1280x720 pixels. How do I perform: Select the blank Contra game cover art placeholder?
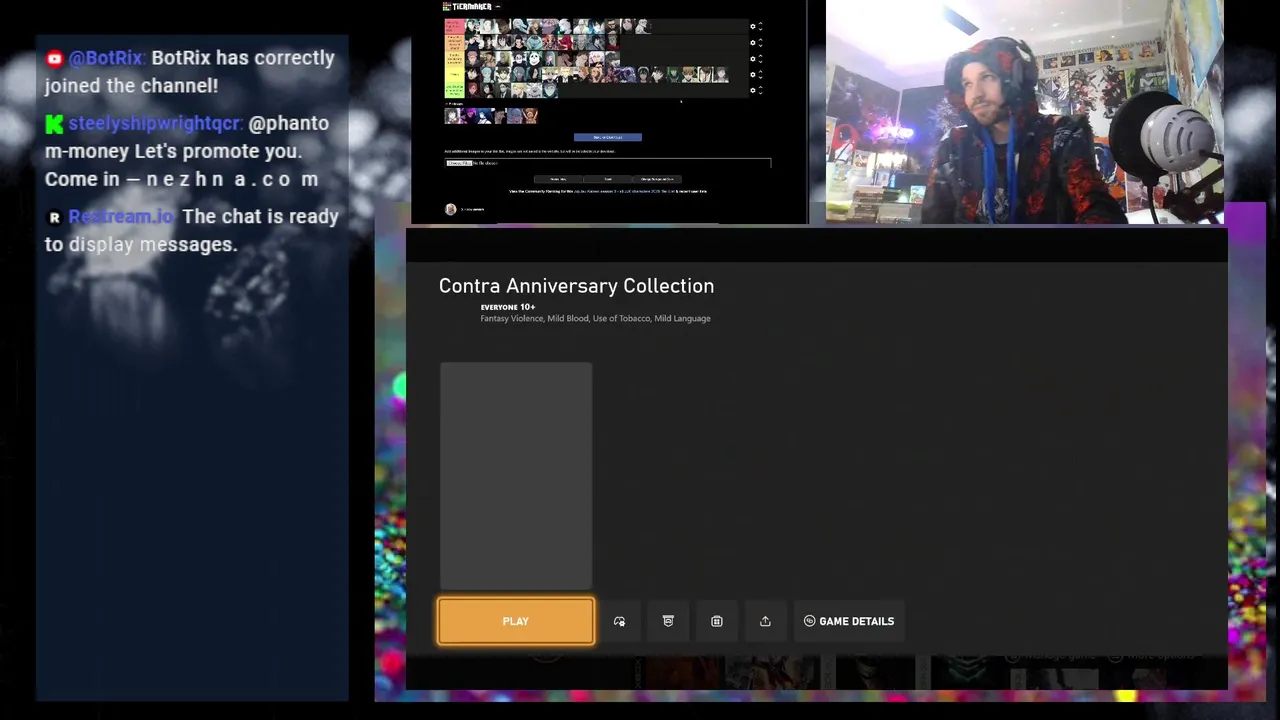516,476
